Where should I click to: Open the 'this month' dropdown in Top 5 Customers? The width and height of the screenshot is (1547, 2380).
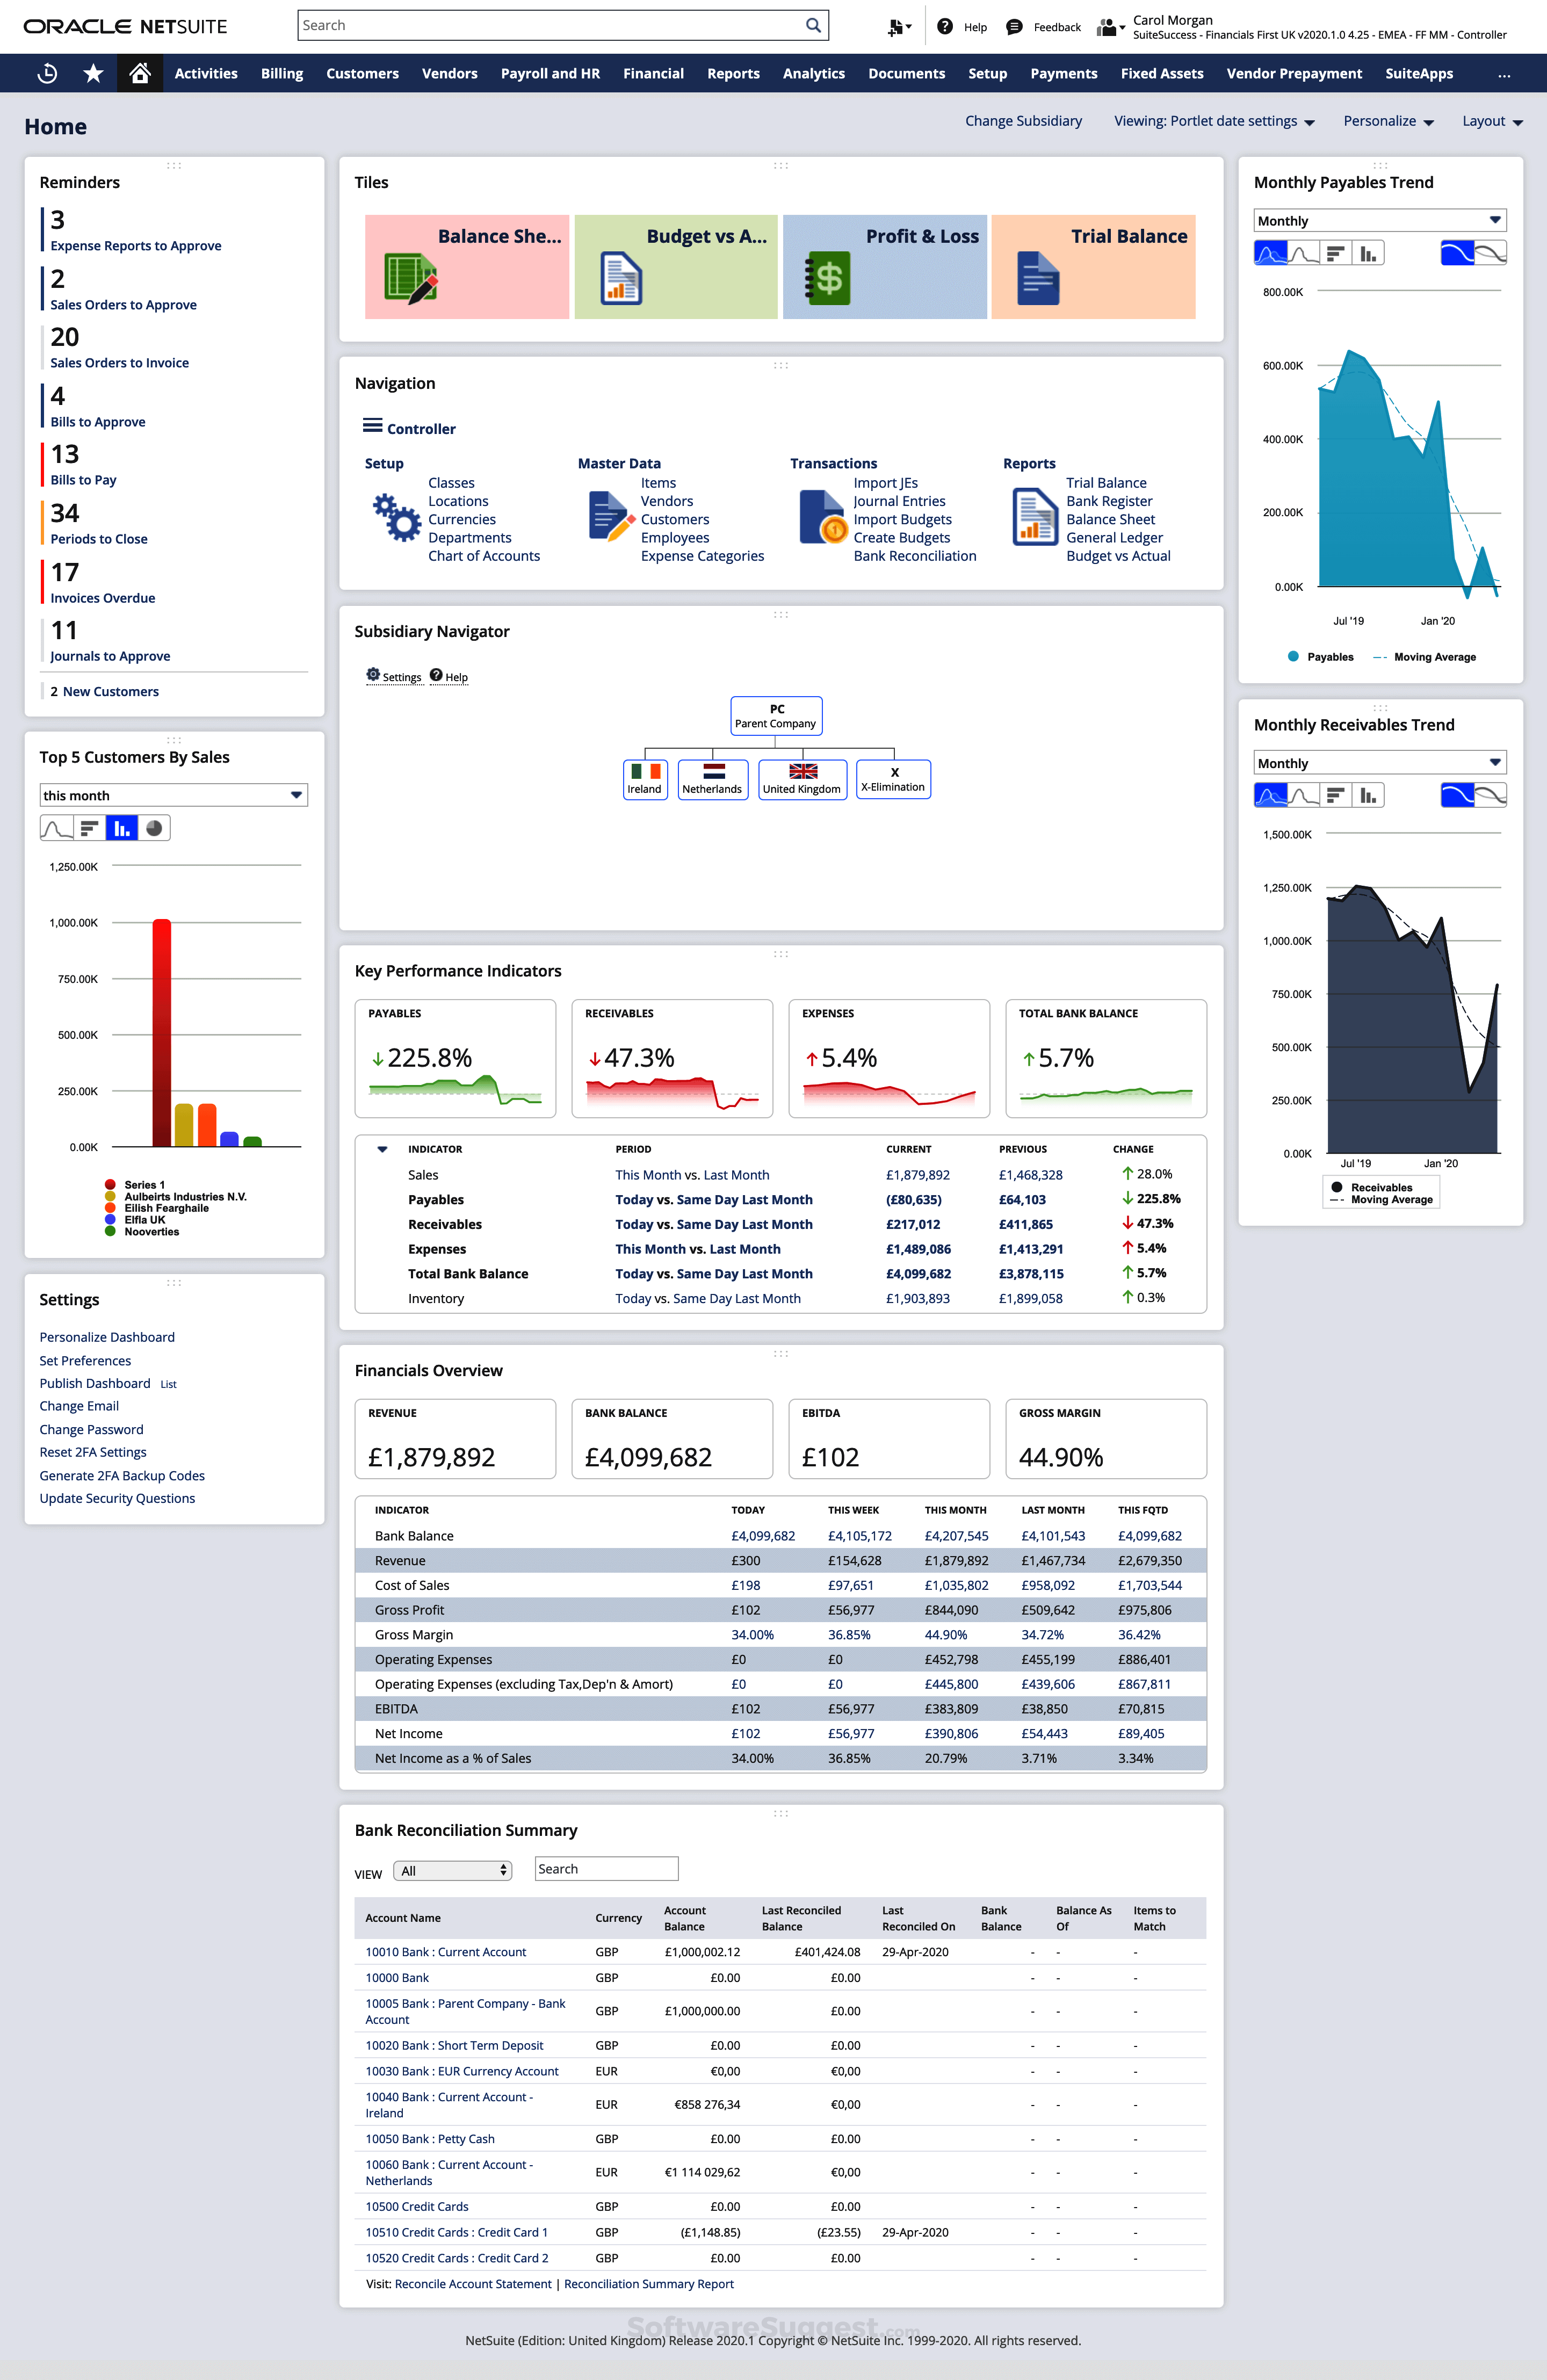point(173,795)
